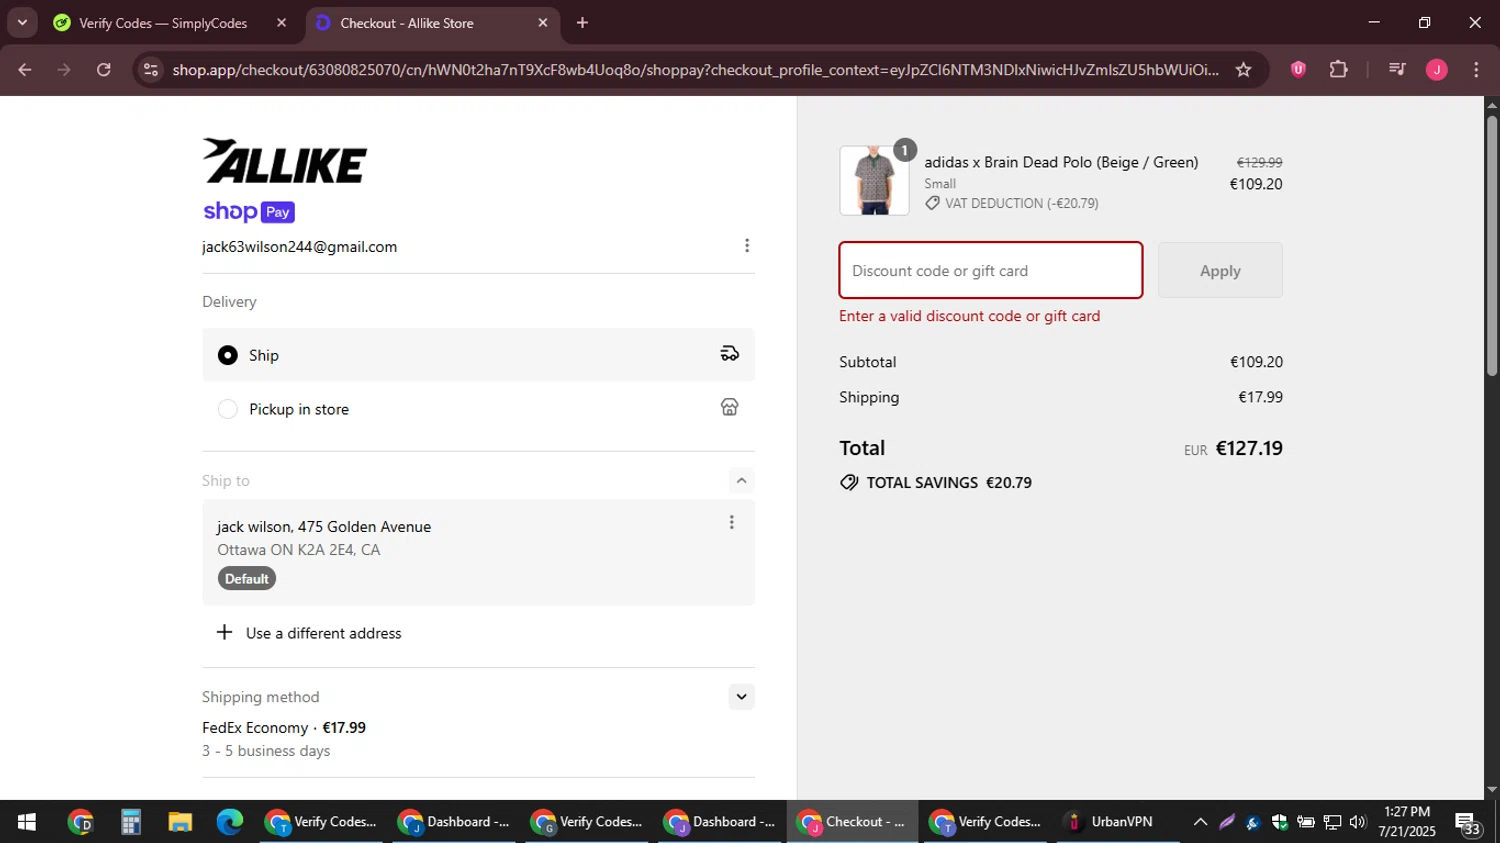Viewport: 1500px width, 843px height.
Task: Open the tab search dropdown arrow
Action: click(22, 22)
